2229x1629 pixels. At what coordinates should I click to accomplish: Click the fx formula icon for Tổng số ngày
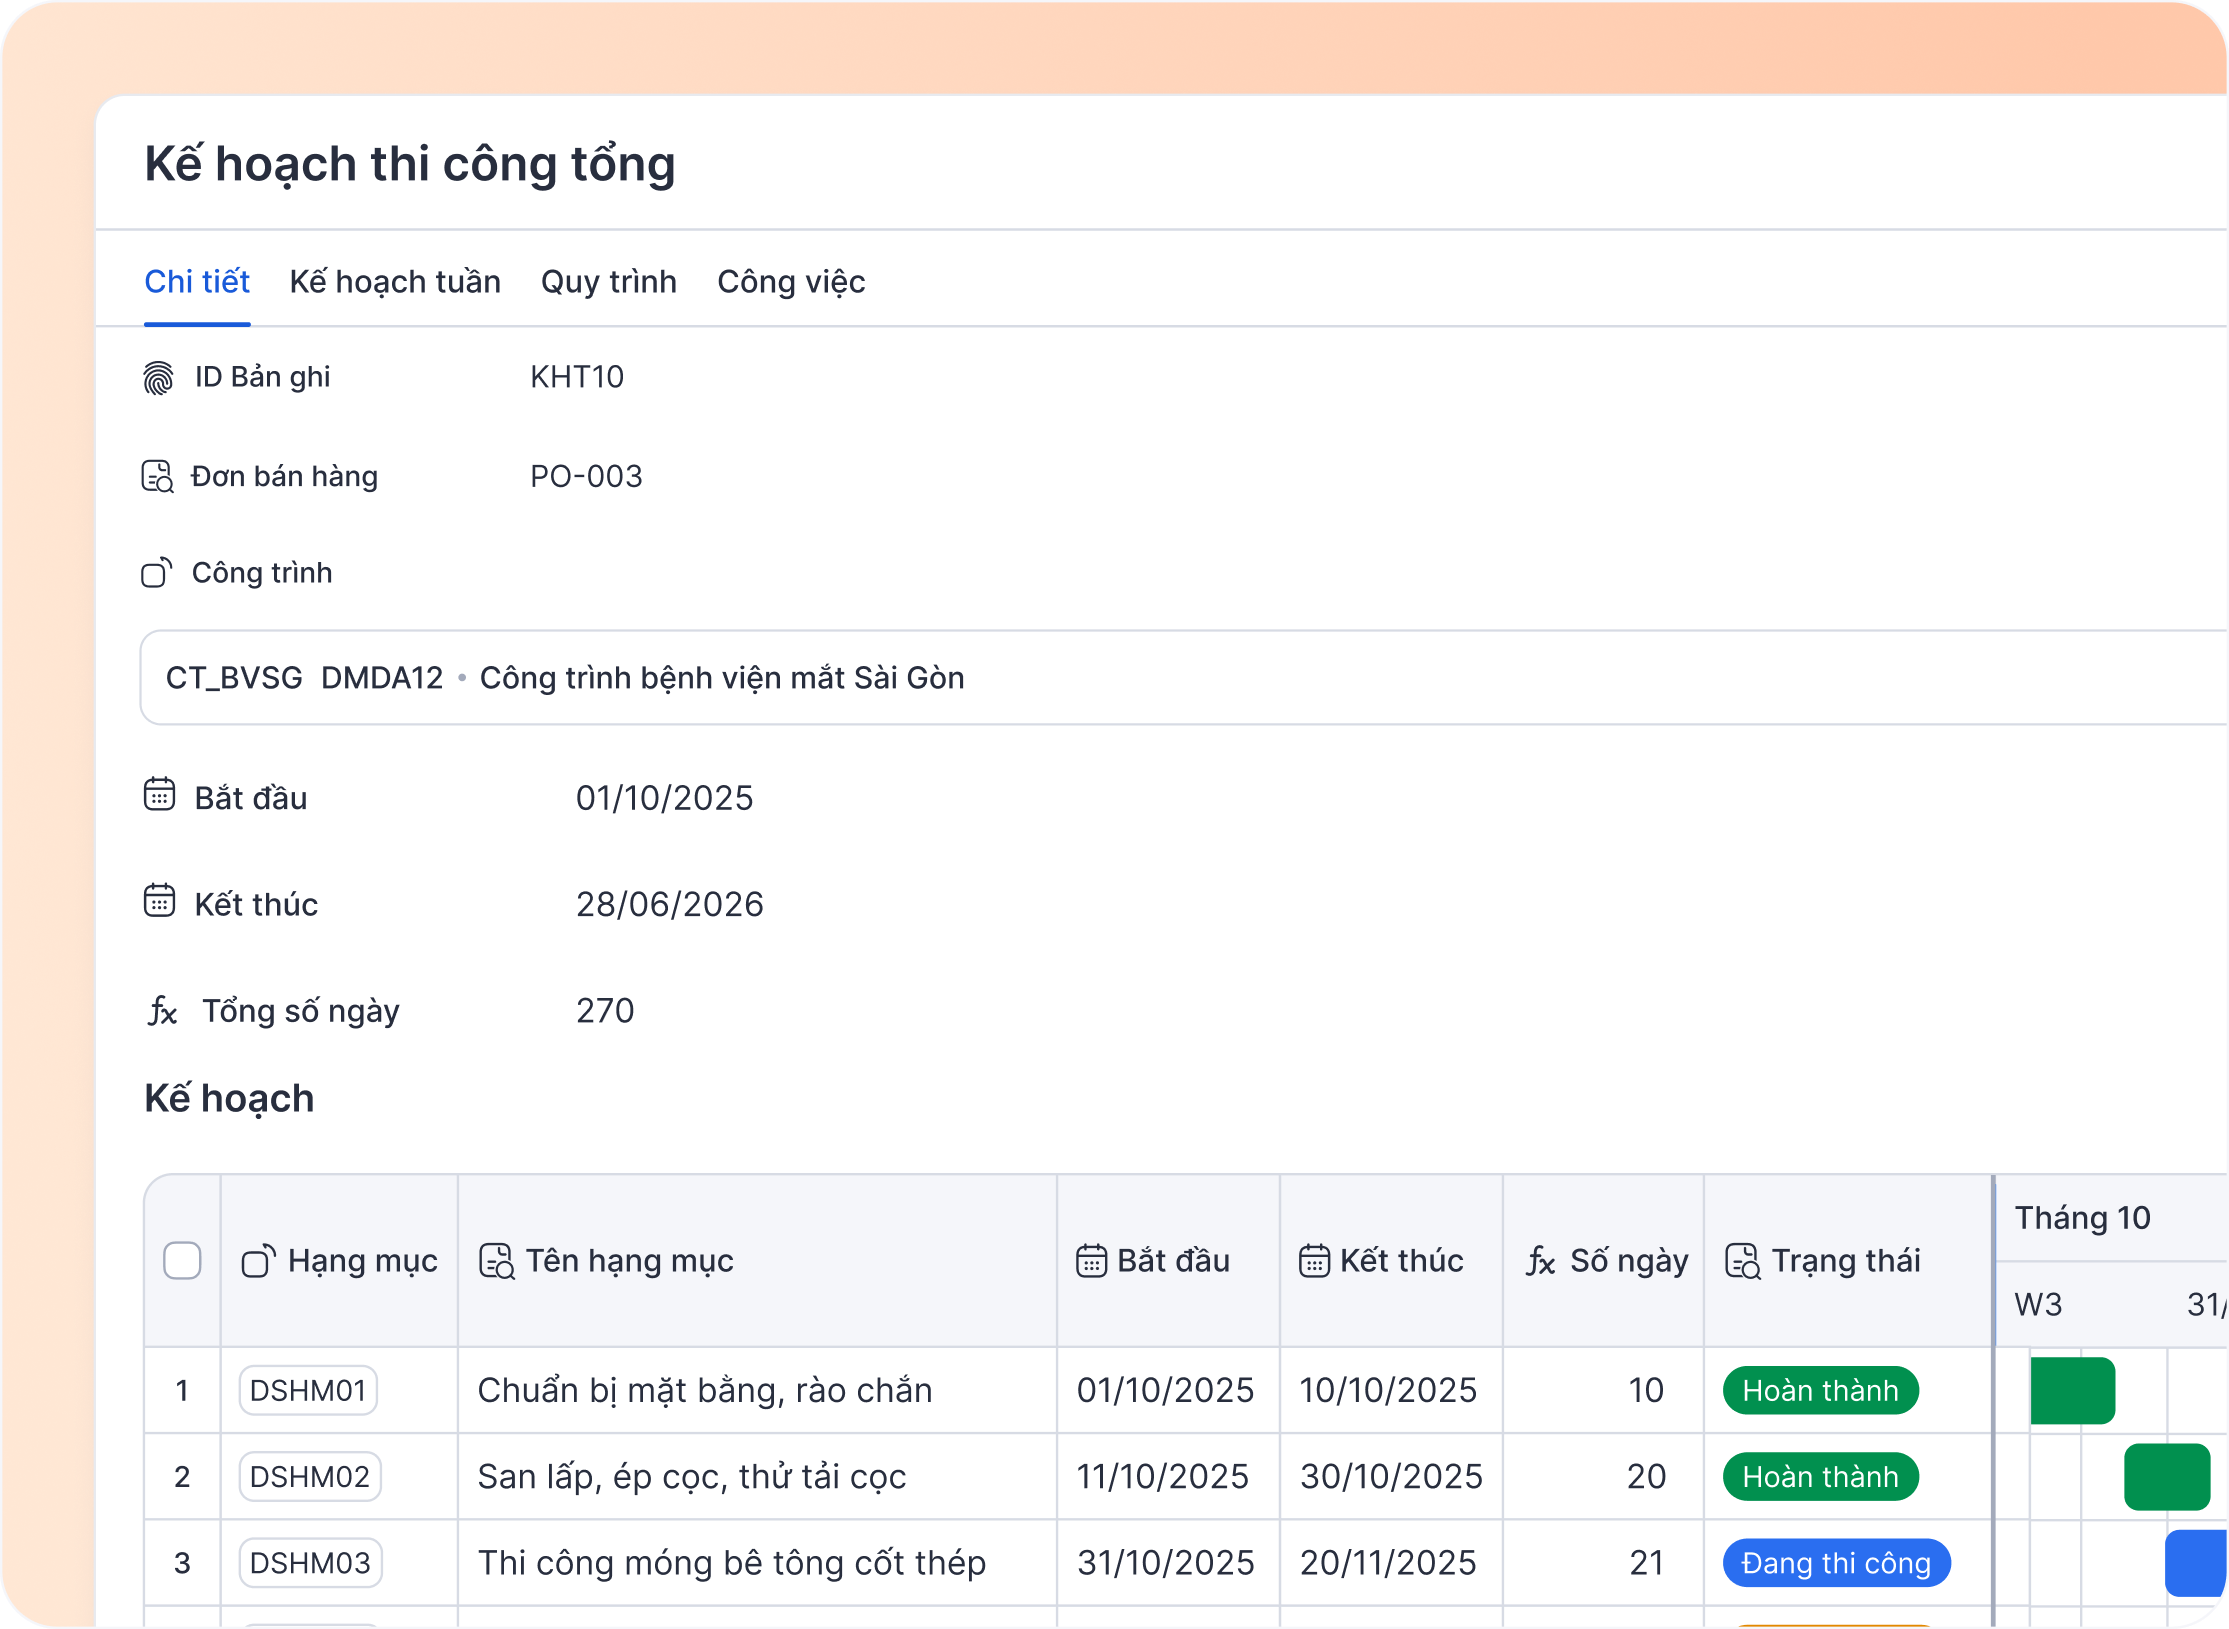[x=162, y=1011]
